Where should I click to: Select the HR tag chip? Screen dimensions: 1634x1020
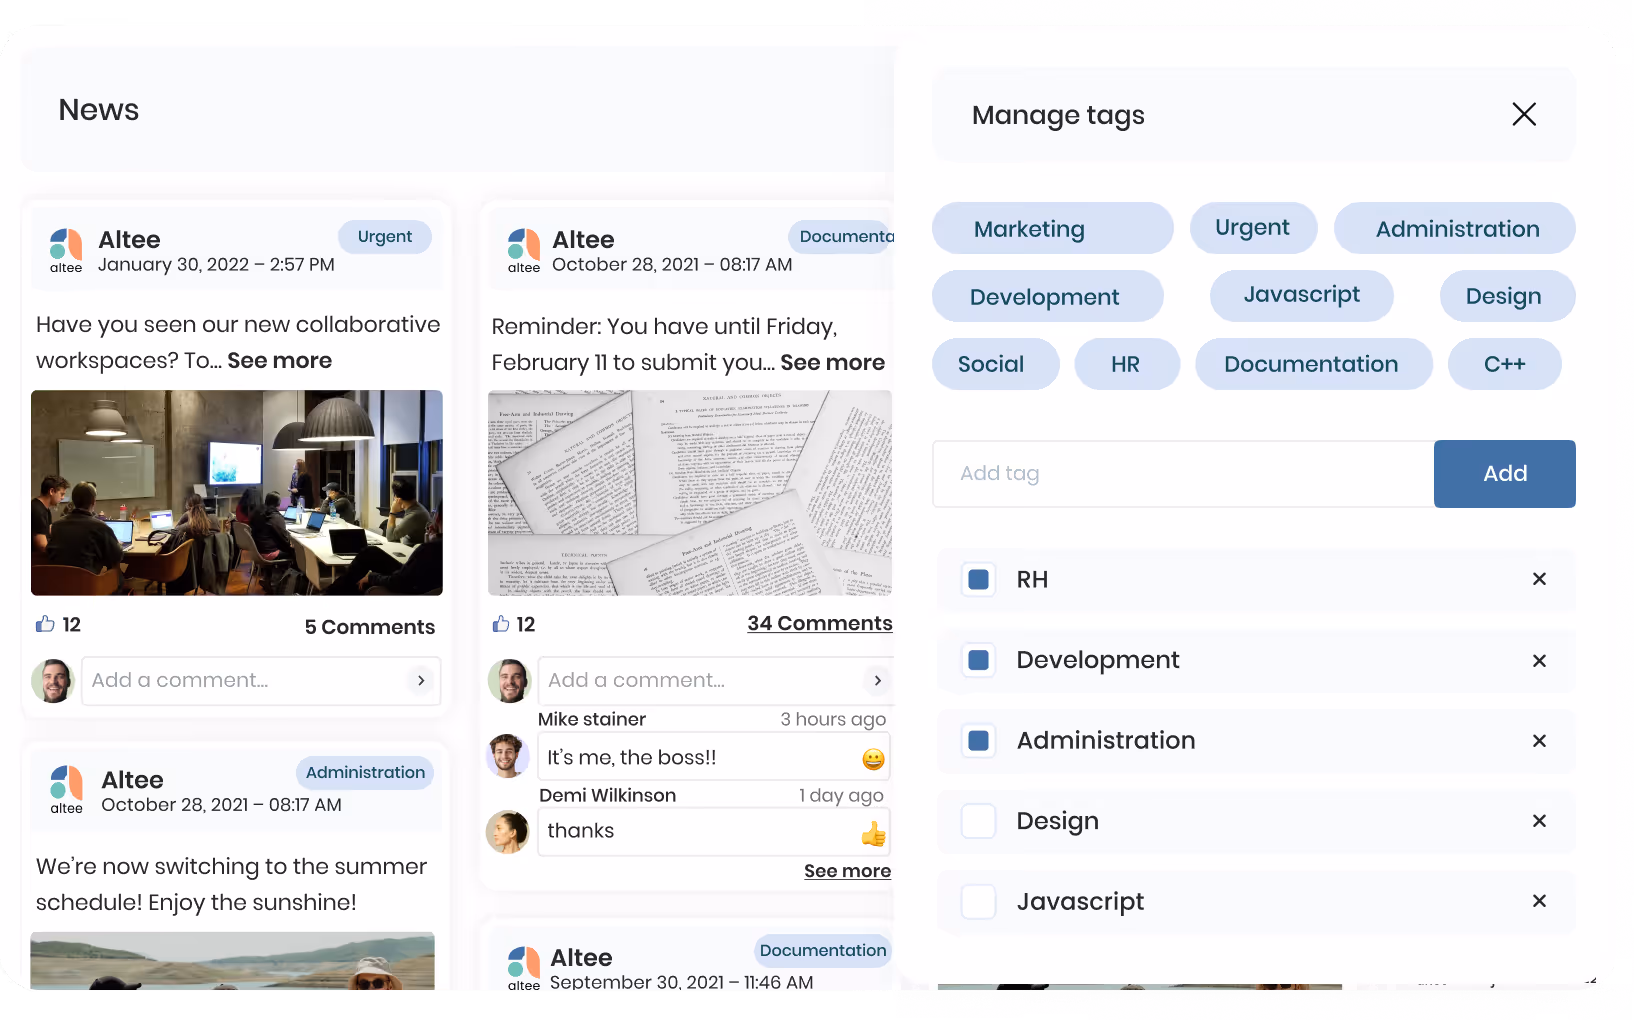1127,364
